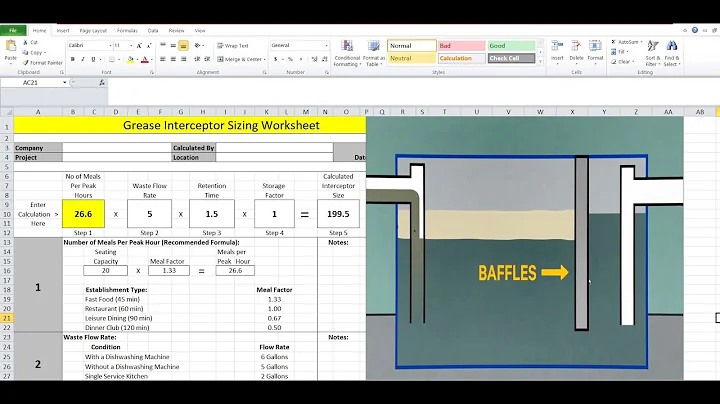Activate the Format Painter brush
This screenshot has height=404, width=720.
(43, 62)
